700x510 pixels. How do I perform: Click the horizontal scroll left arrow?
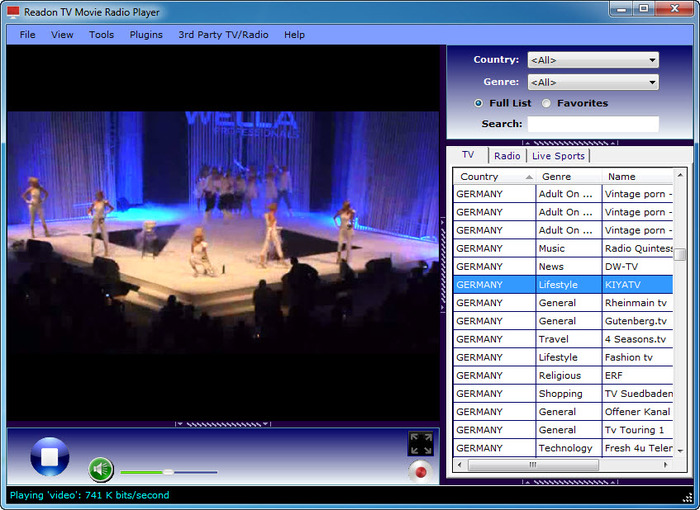pyautogui.click(x=459, y=465)
